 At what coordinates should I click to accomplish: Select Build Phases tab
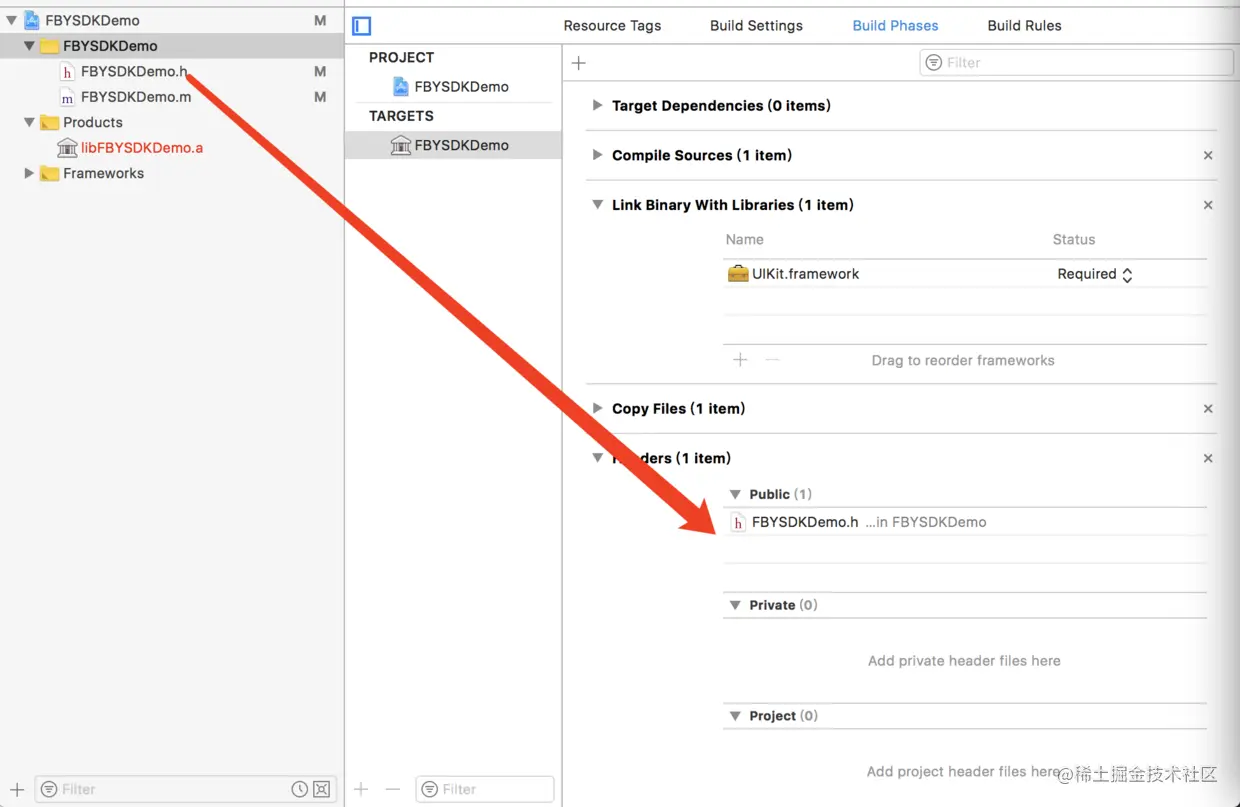click(x=895, y=25)
